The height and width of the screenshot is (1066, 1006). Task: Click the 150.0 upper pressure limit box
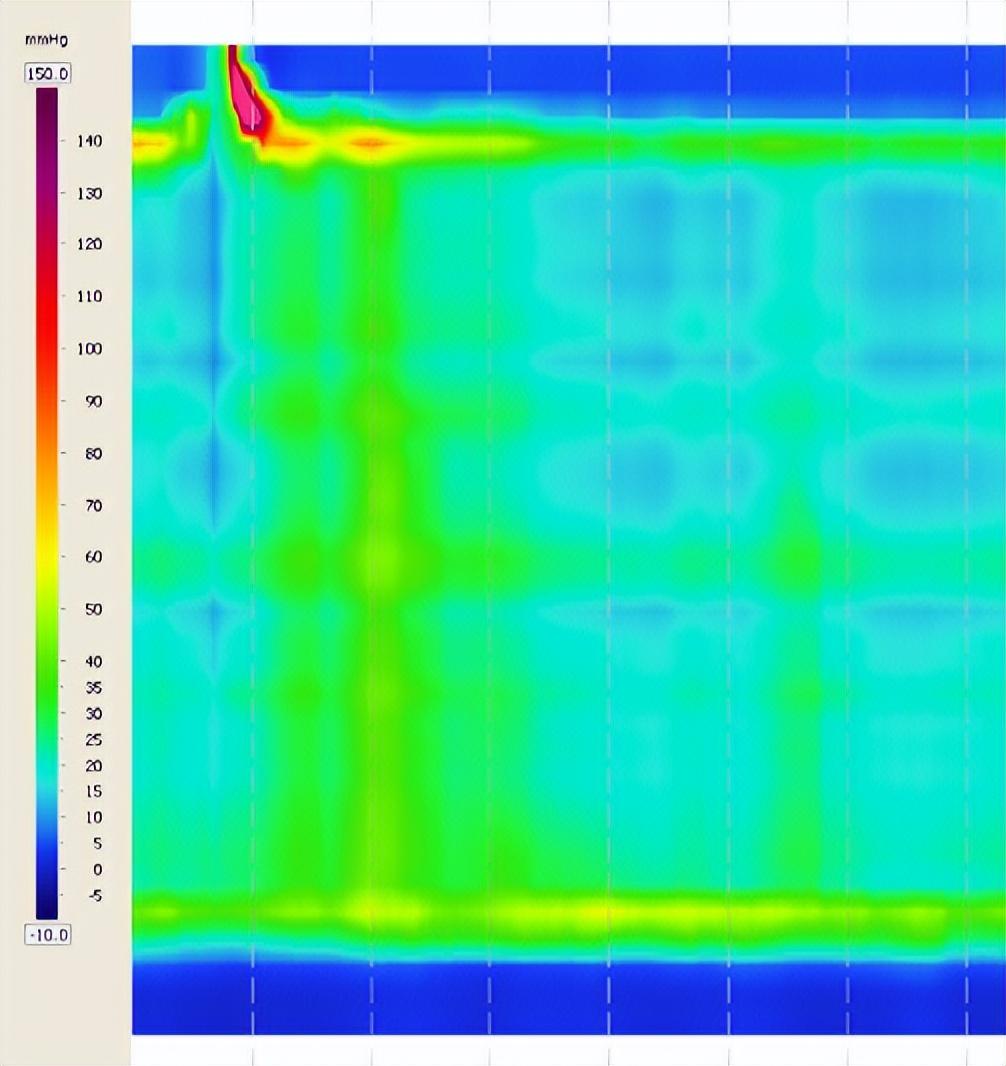47,74
